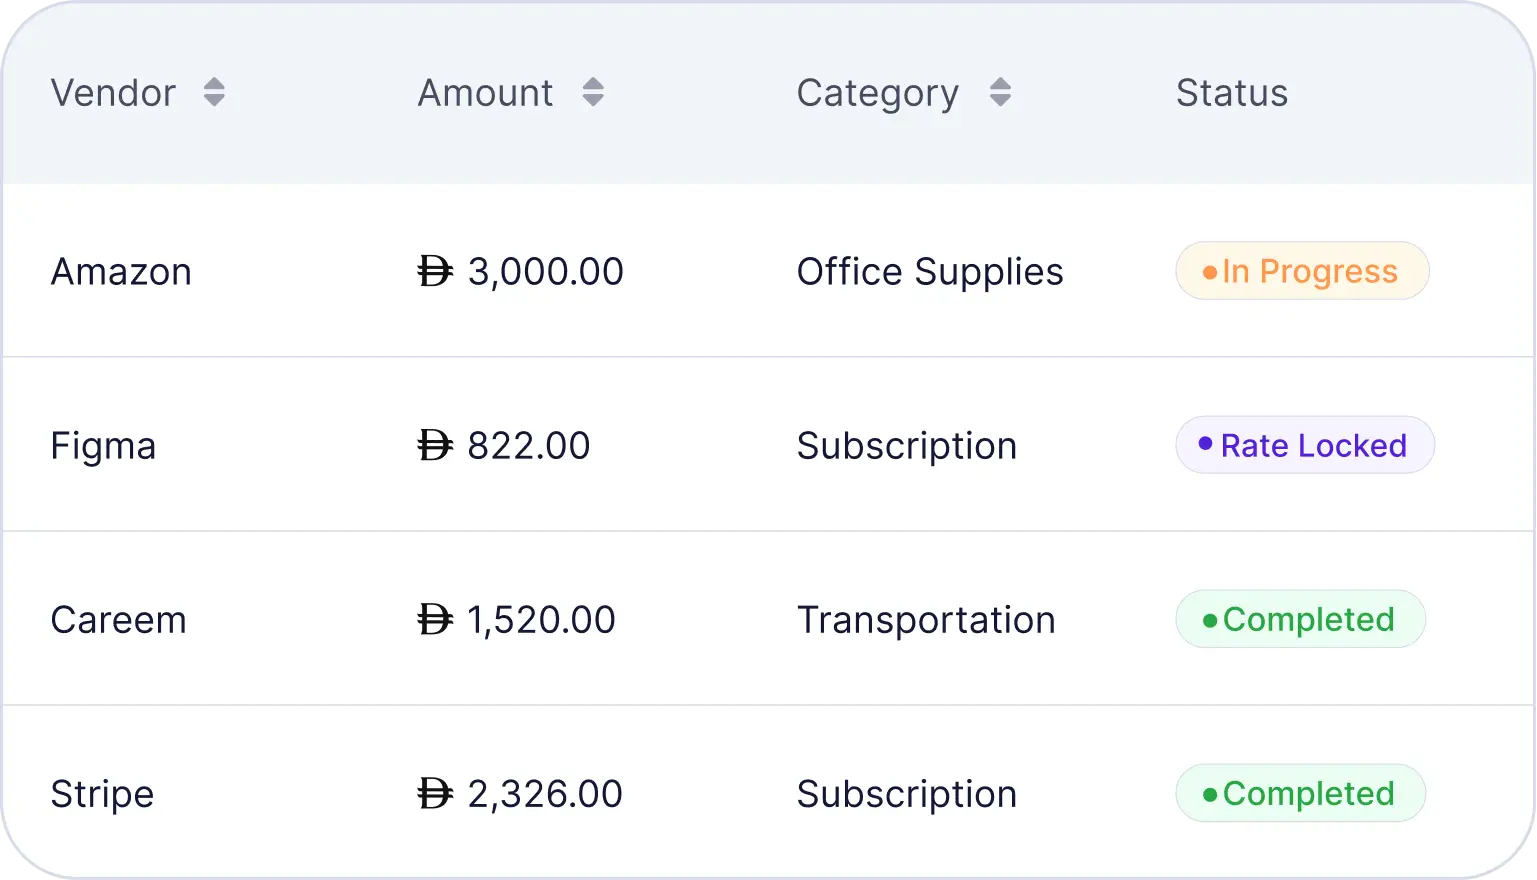
Task: Sort table by Amount column arrows
Action: [593, 93]
